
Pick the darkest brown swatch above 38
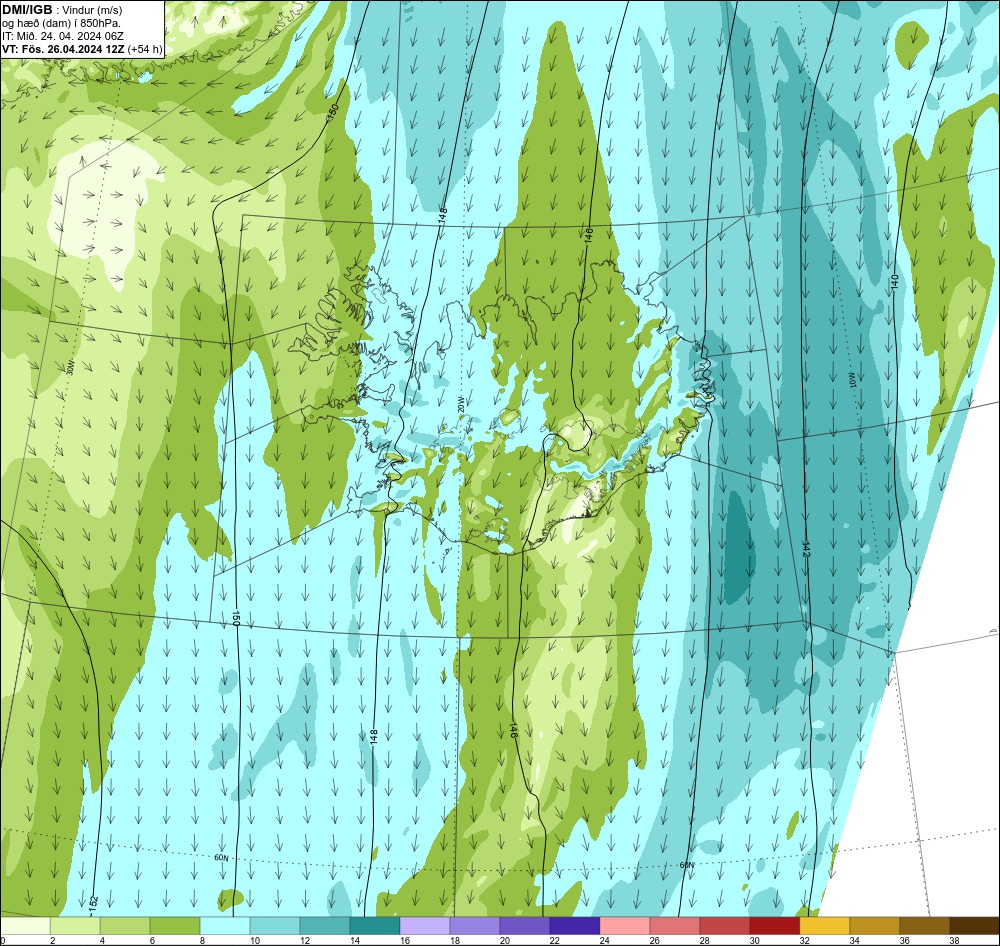tap(974, 926)
